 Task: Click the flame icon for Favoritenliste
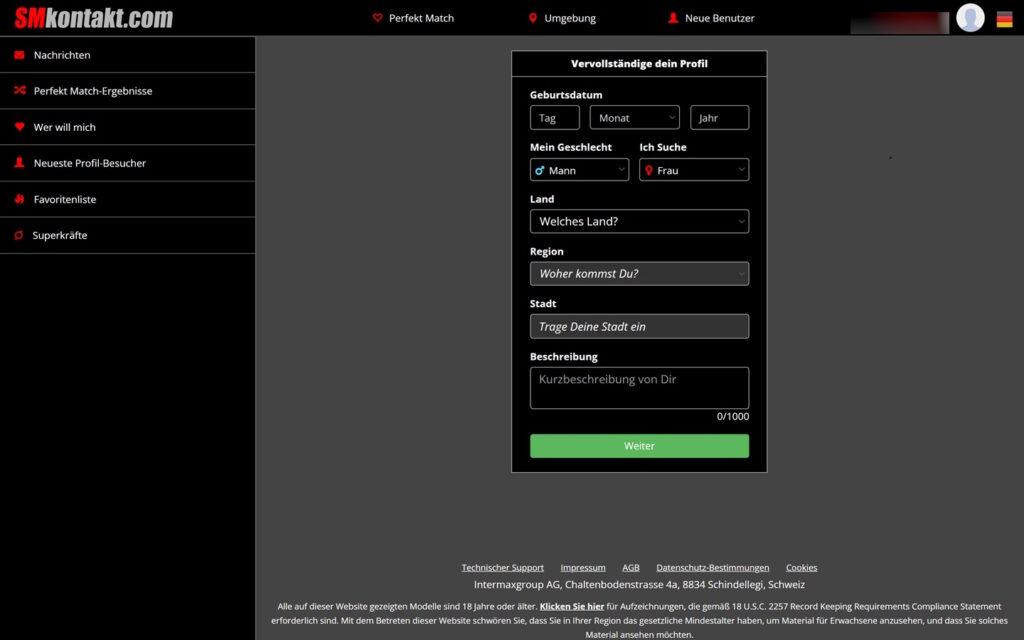pyautogui.click(x=20, y=199)
